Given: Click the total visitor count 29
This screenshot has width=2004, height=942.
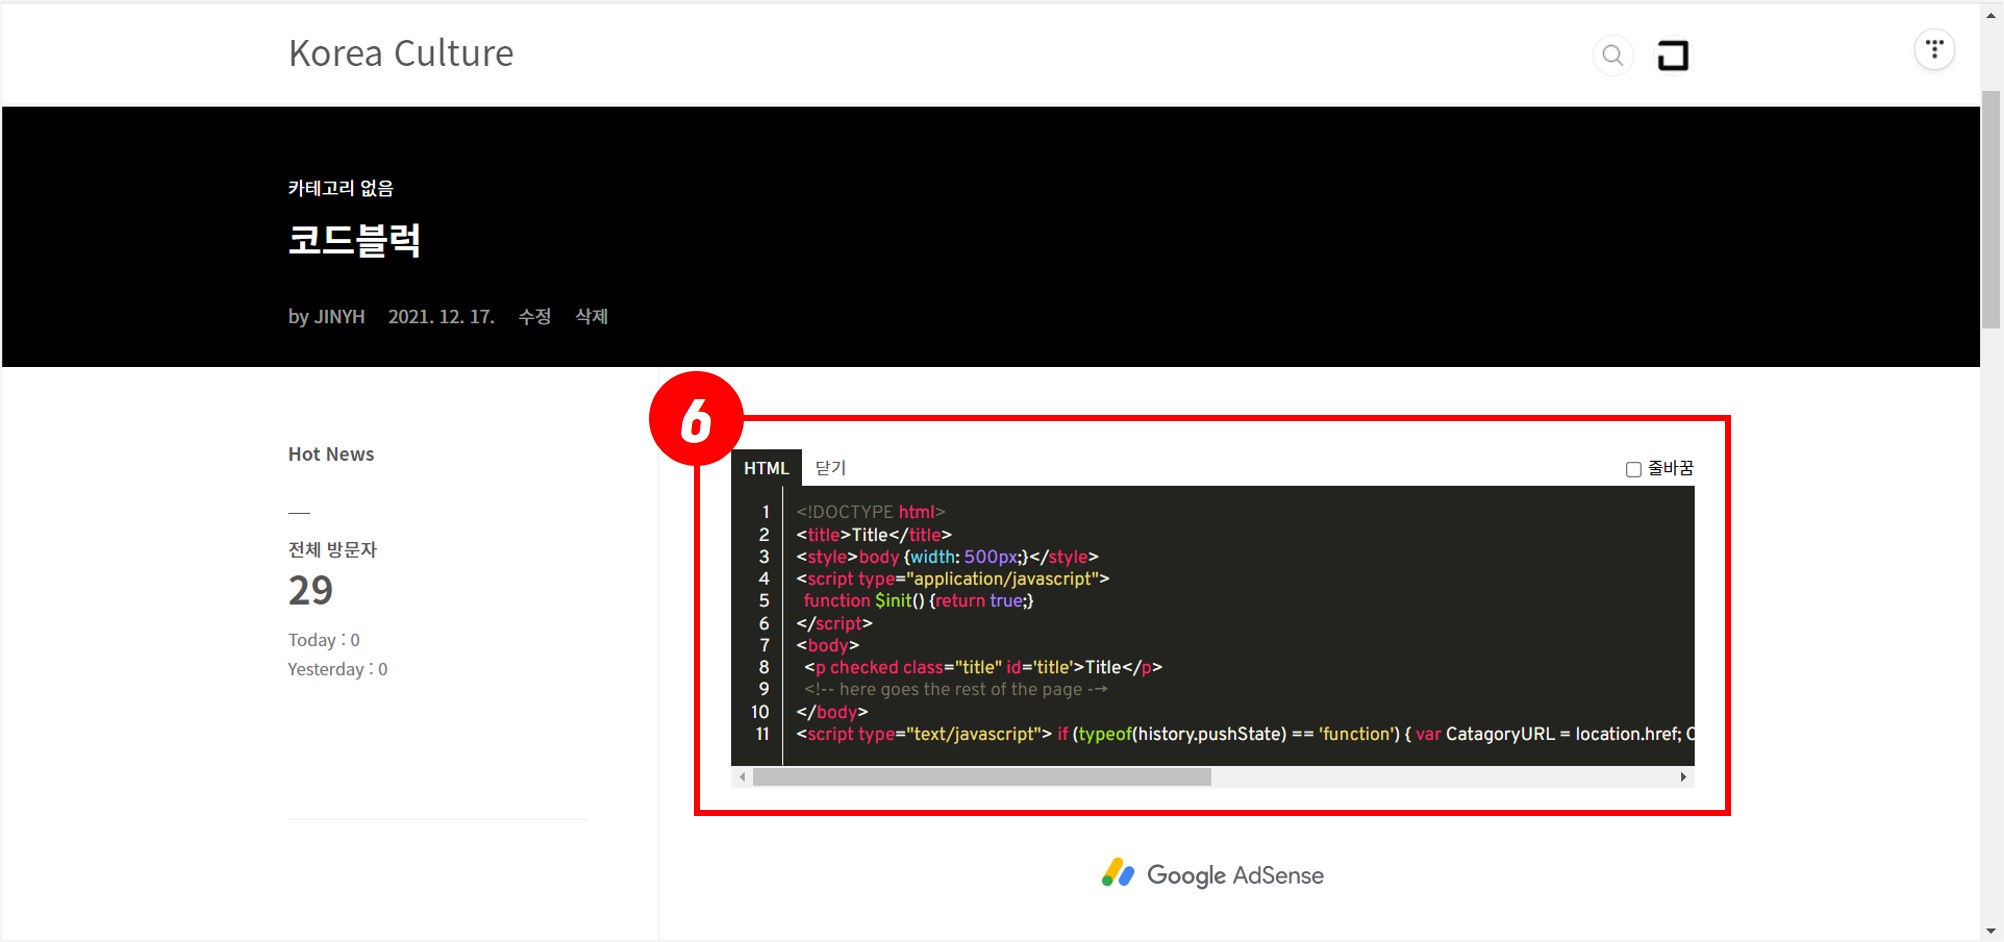Looking at the screenshot, I should (x=311, y=590).
